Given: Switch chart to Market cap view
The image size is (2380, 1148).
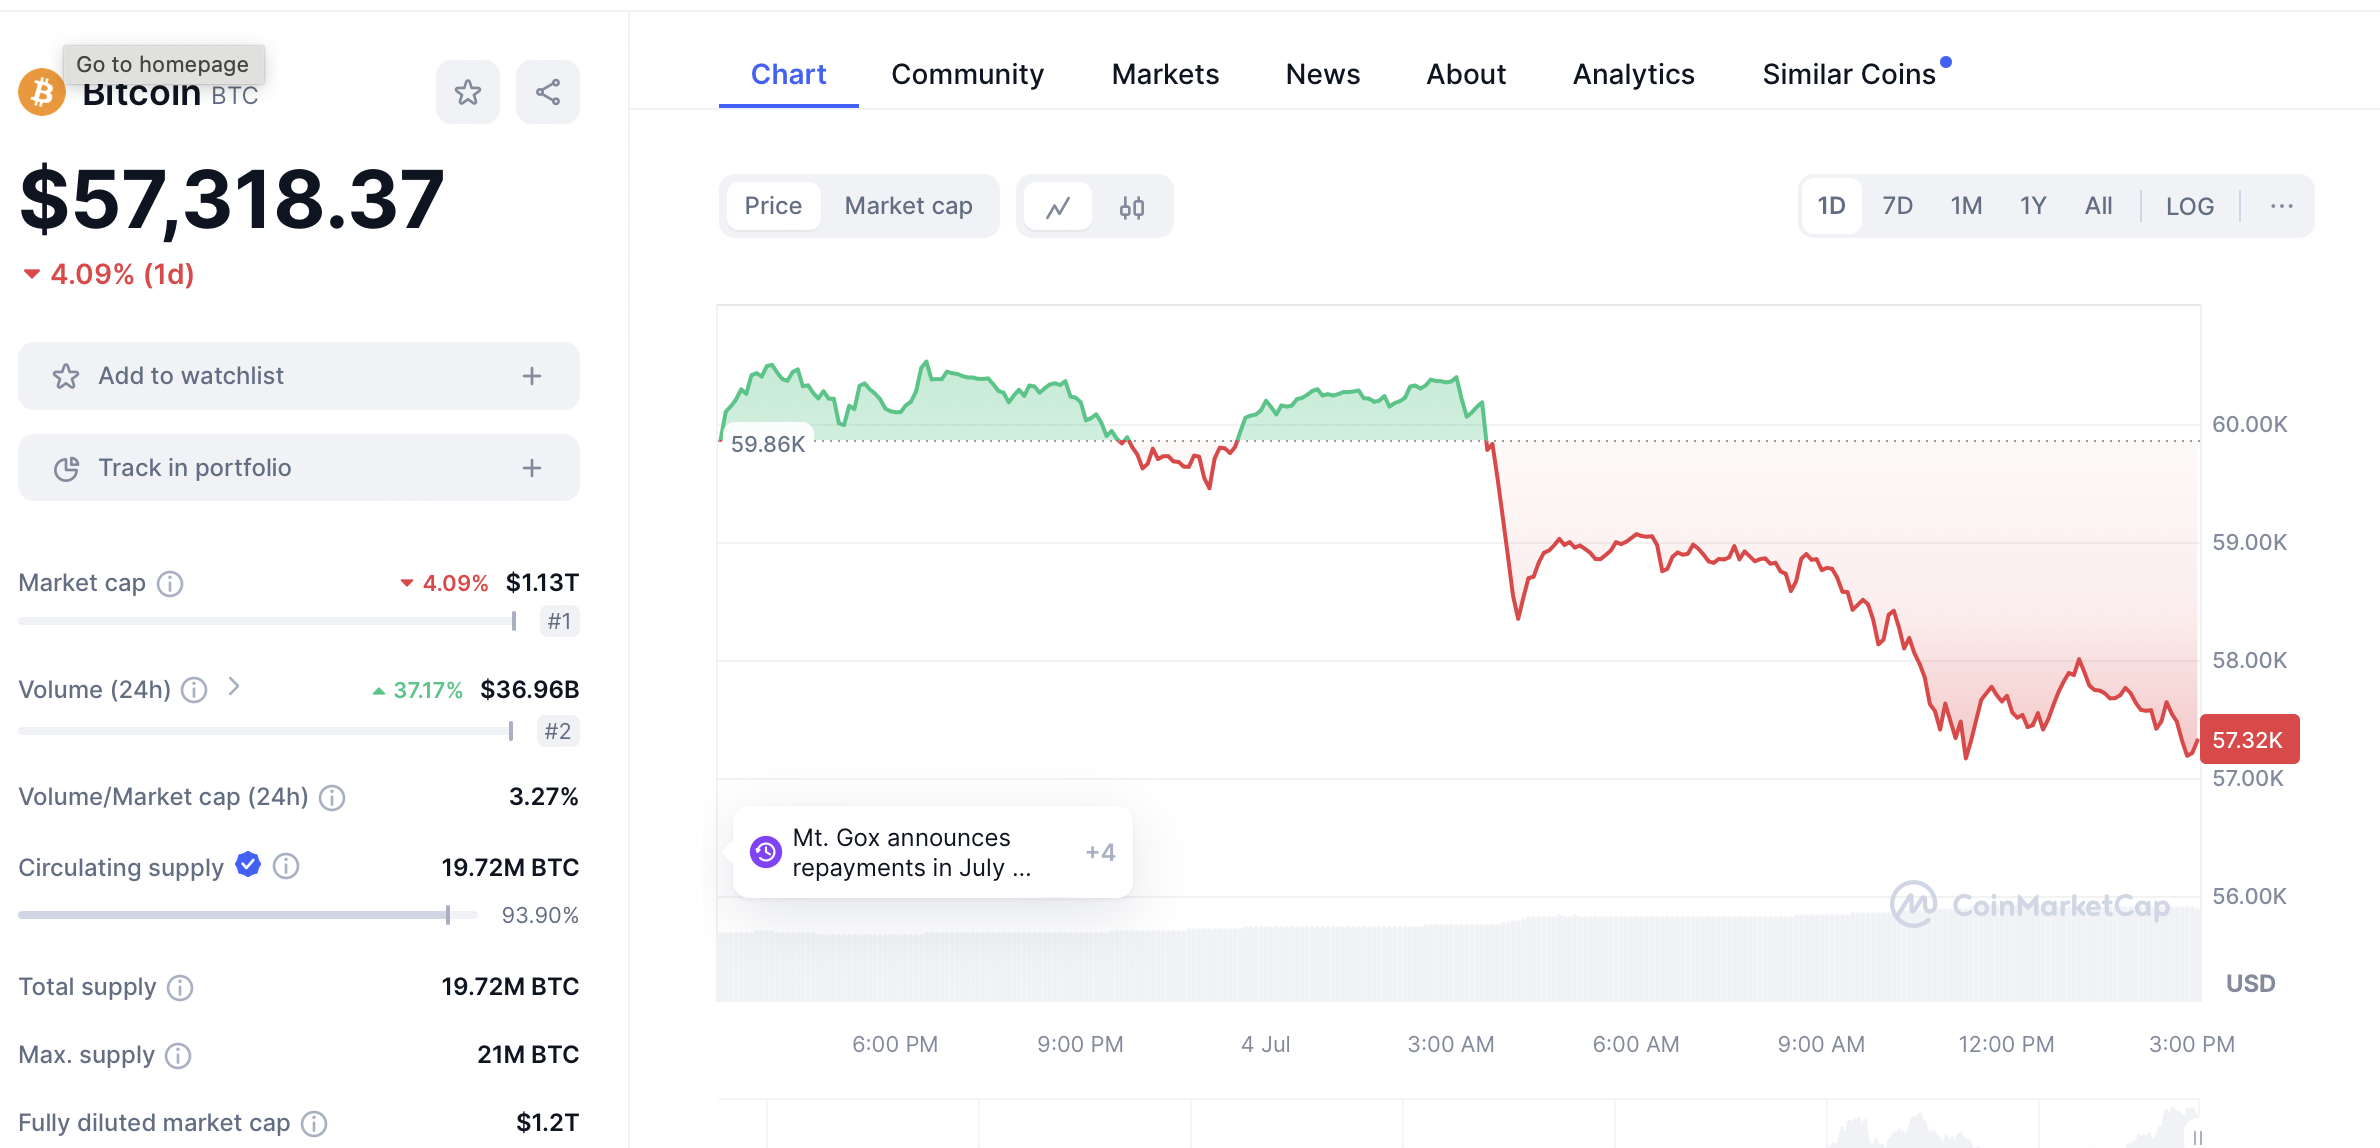Looking at the screenshot, I should point(908,206).
